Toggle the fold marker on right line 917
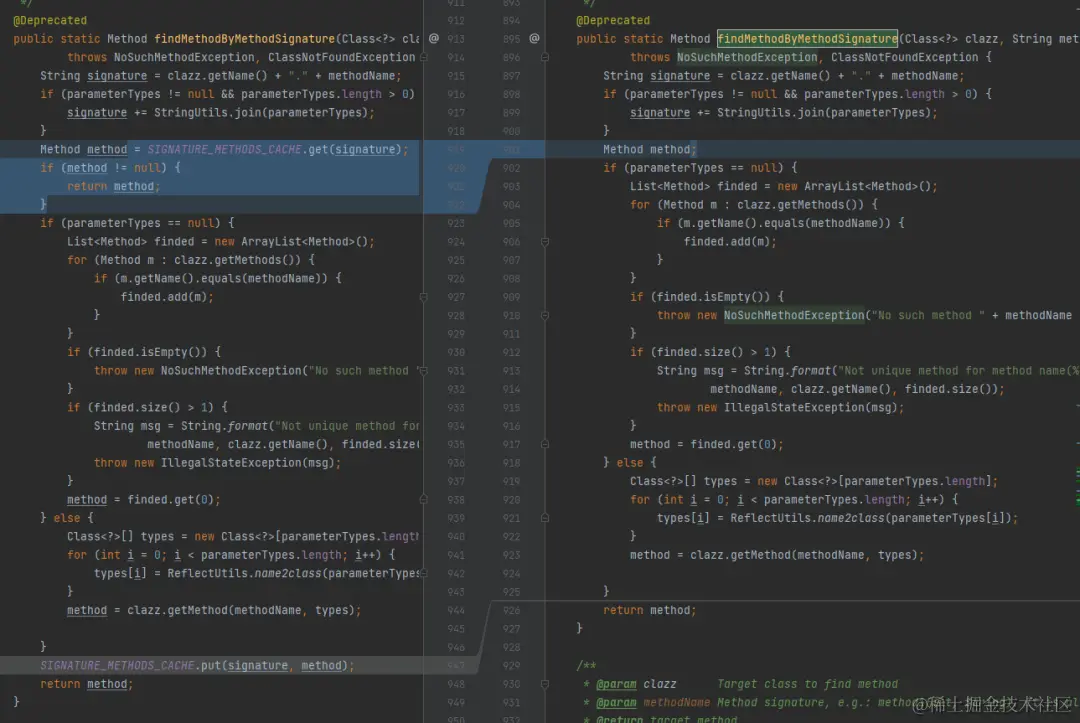 (x=545, y=444)
